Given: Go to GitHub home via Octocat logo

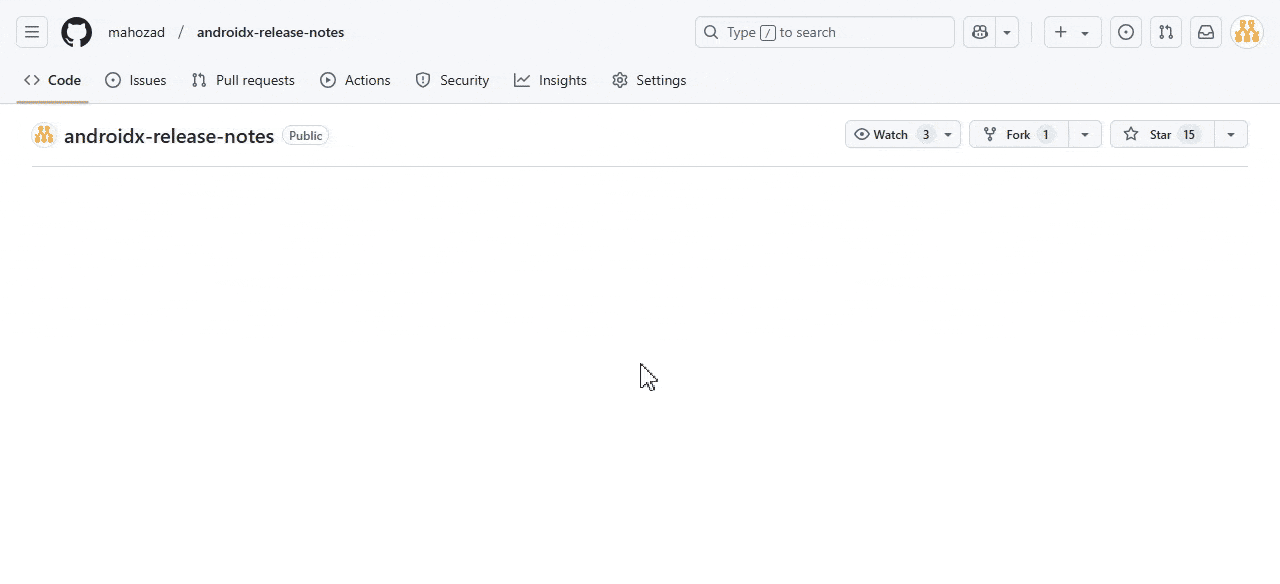Looking at the screenshot, I should pos(77,32).
